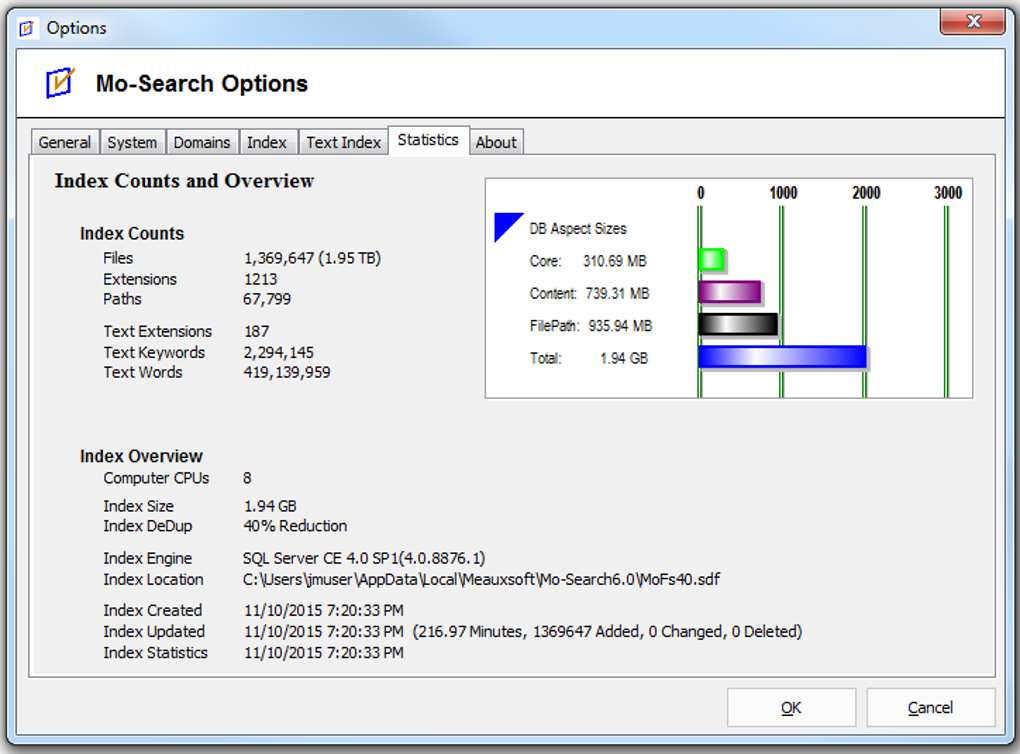Screen dimensions: 1020x754
Task: Select the Index Location file path text
Action: point(480,579)
